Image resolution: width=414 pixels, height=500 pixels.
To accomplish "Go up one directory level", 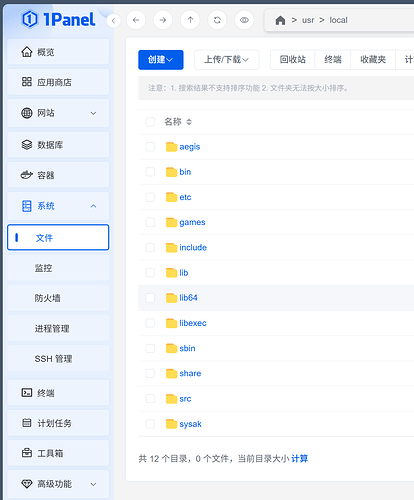I will click(x=190, y=20).
